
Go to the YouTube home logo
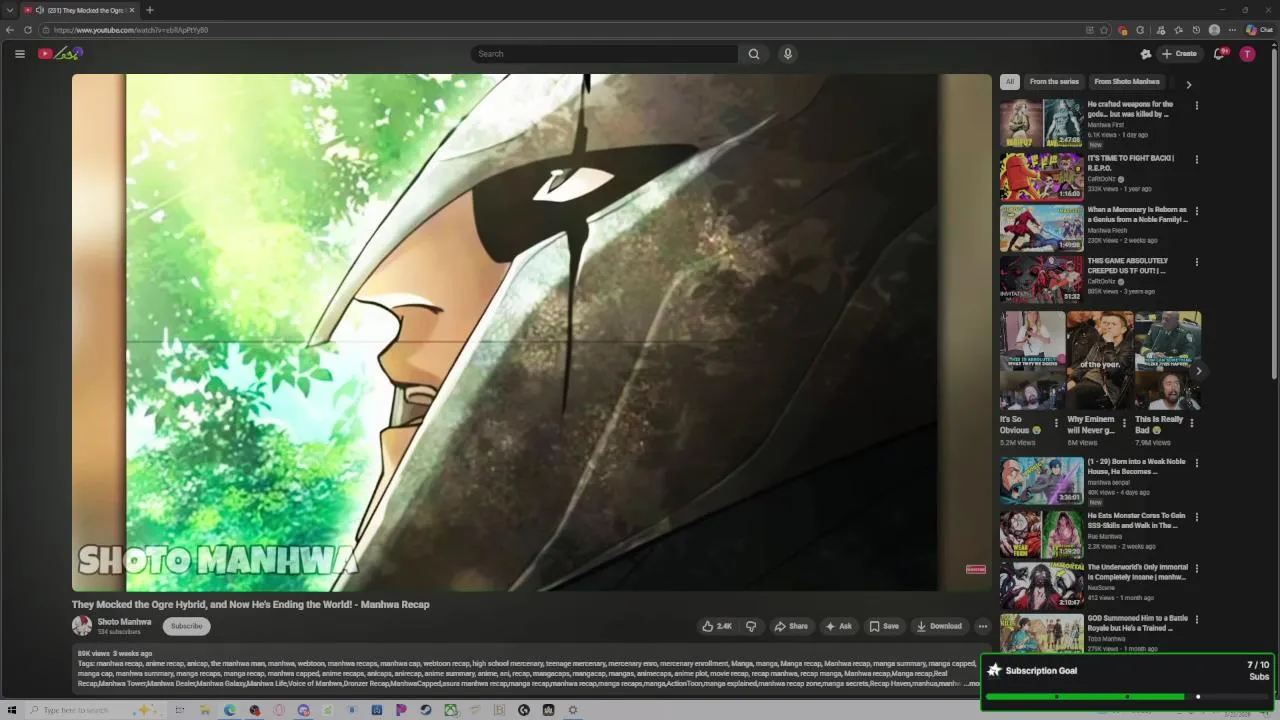pos(60,54)
